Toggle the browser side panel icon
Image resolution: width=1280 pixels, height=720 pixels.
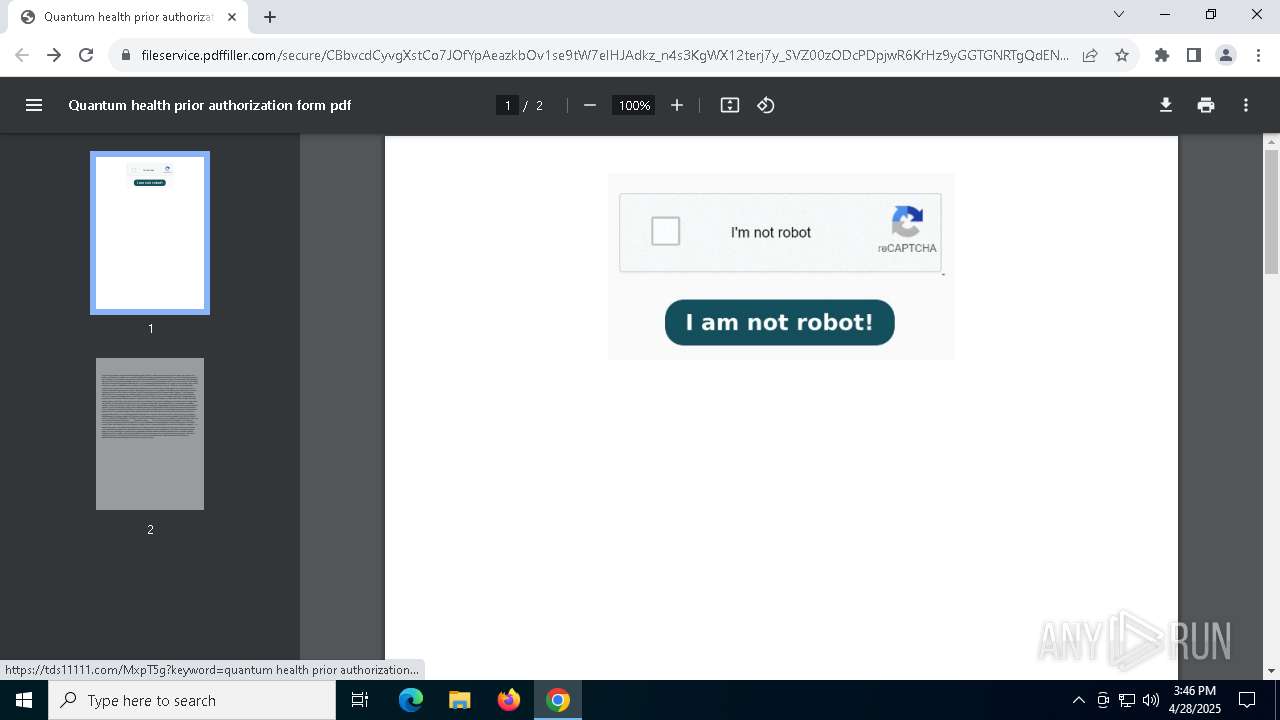coord(1194,55)
